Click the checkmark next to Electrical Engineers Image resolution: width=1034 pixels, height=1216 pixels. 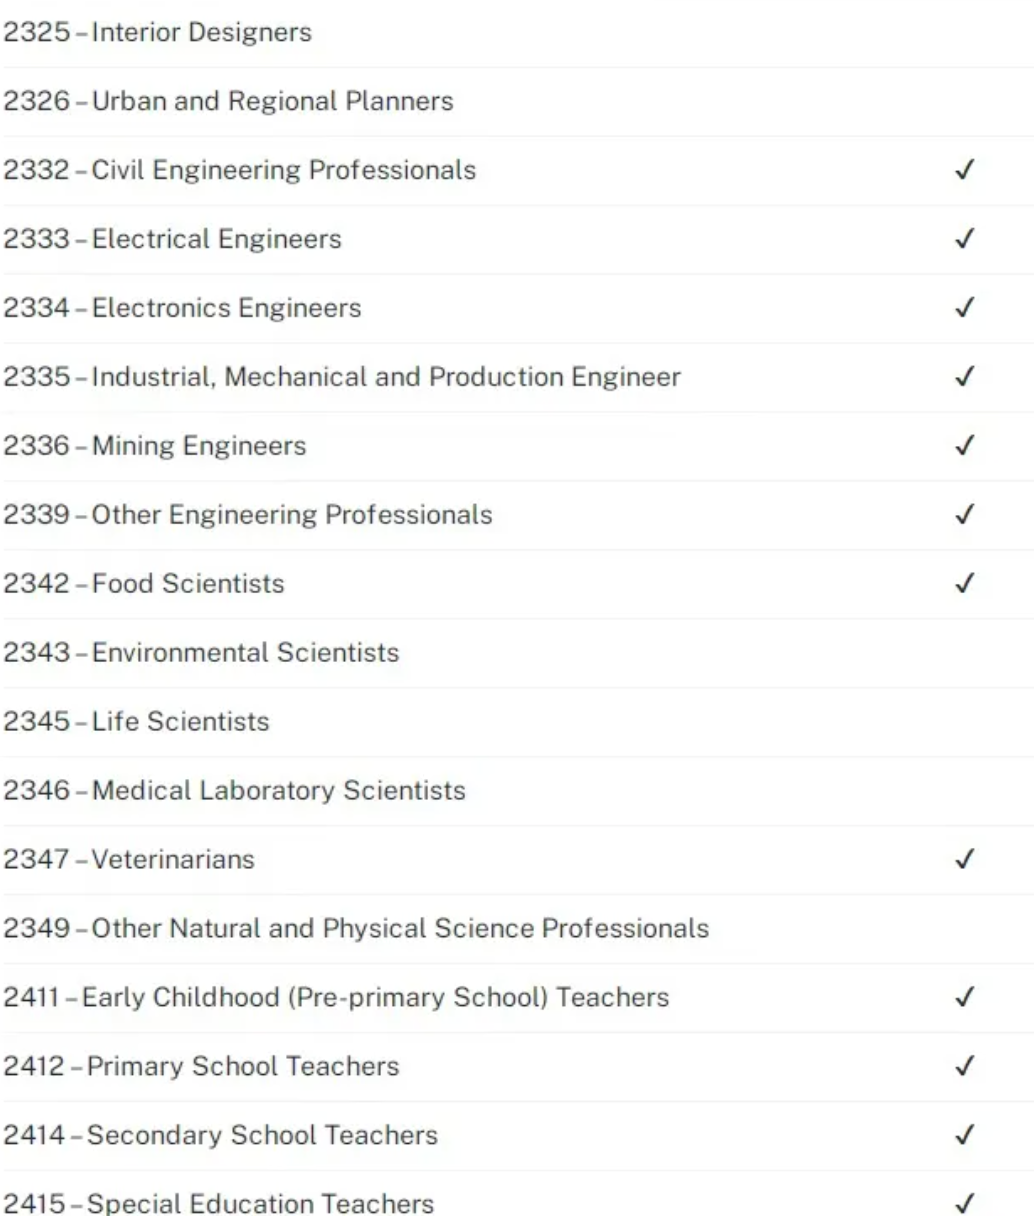click(964, 240)
